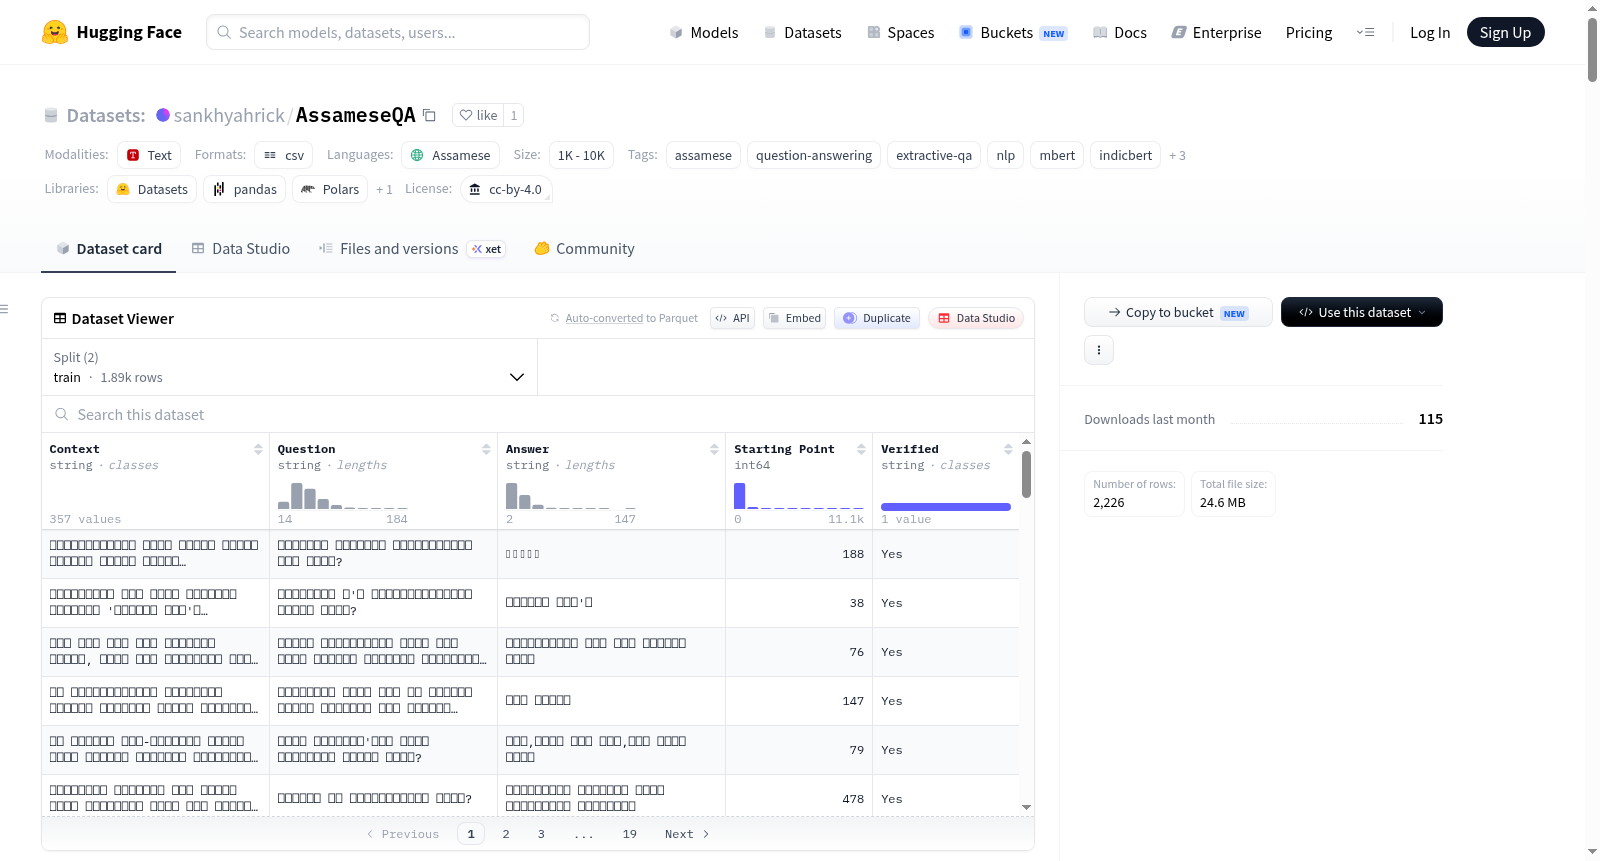The height and width of the screenshot is (861, 1600).
Task: Click the question-answering tag
Action: click(814, 155)
